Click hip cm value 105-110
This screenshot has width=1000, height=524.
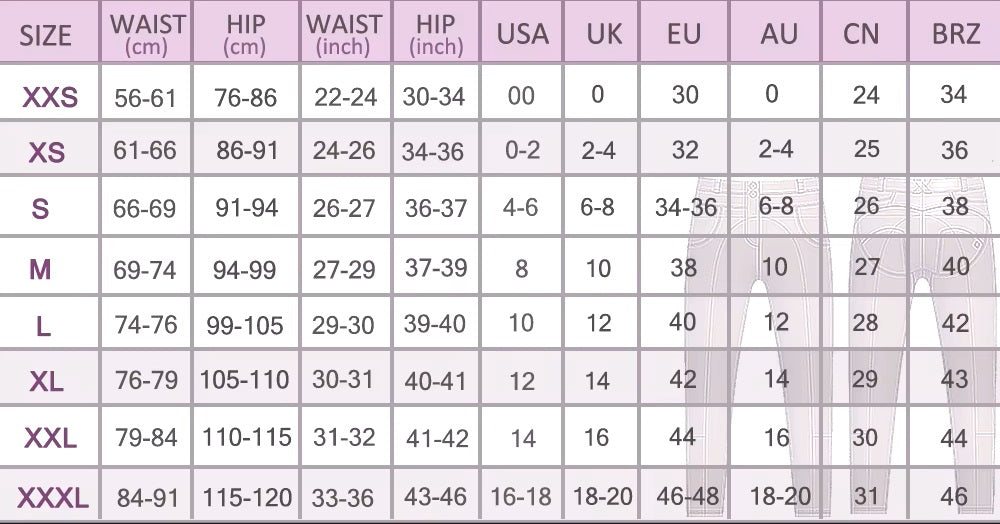click(x=245, y=380)
